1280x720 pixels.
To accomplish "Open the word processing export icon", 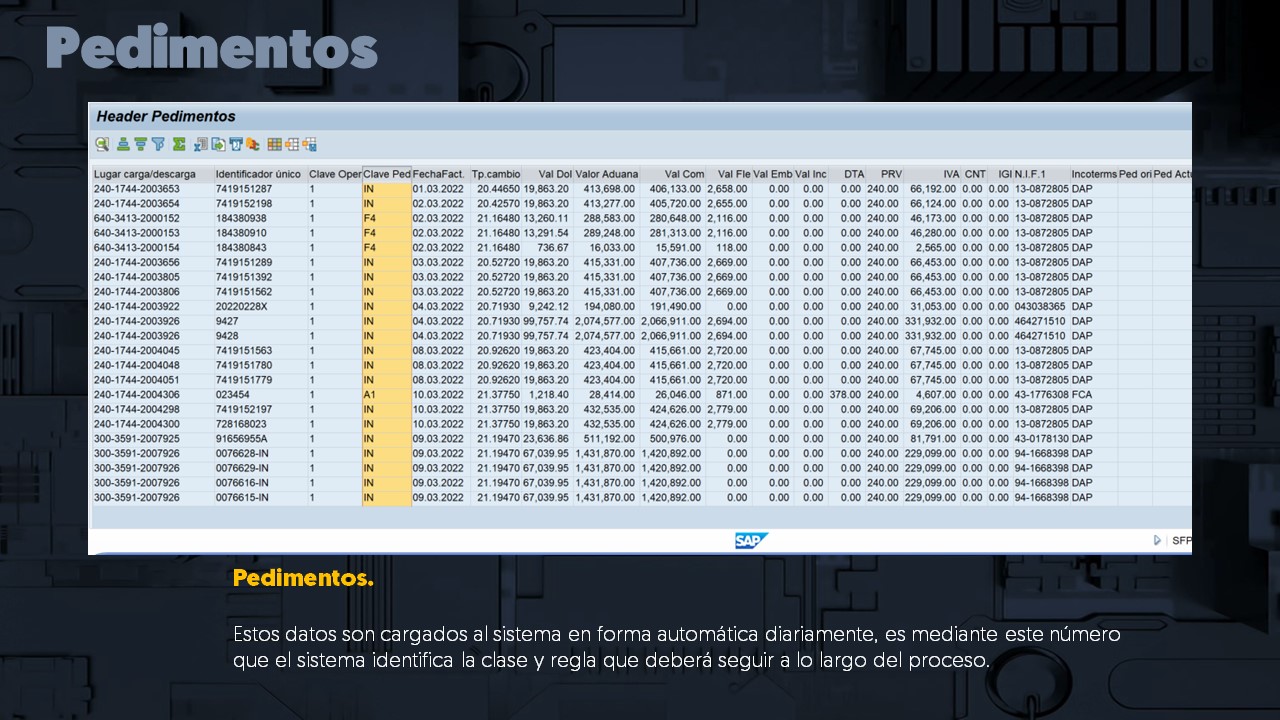I will click(x=235, y=144).
